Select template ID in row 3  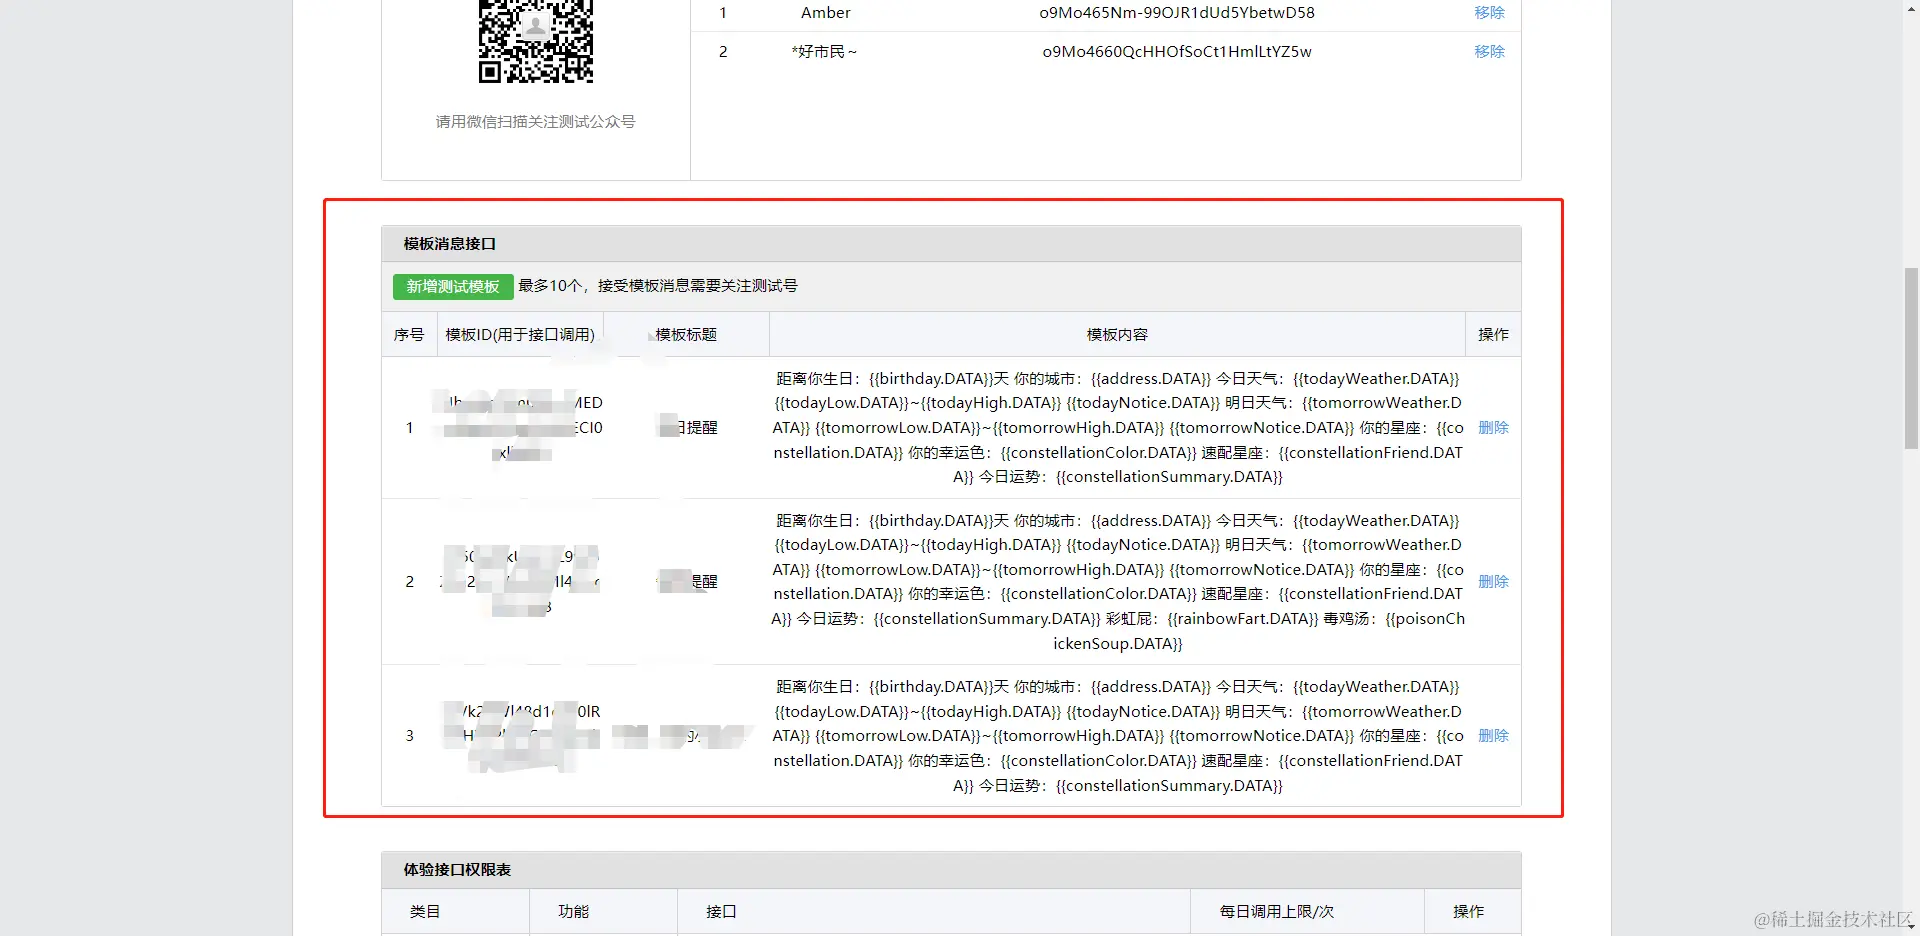click(519, 735)
